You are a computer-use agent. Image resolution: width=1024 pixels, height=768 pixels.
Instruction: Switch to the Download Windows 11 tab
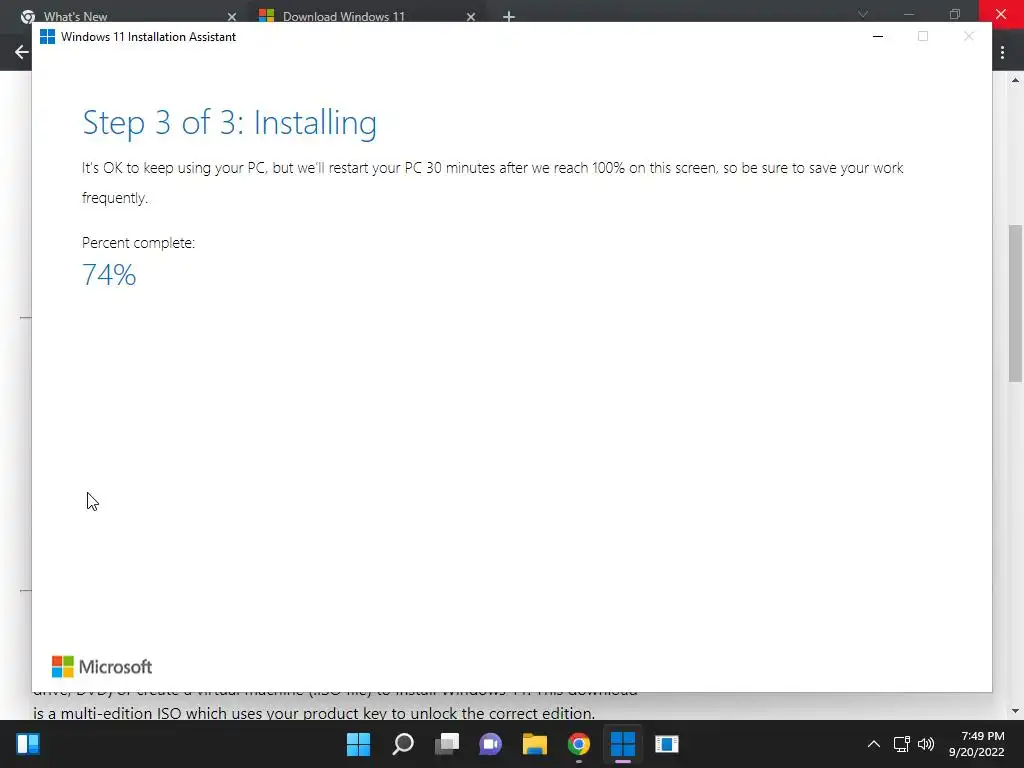344,16
